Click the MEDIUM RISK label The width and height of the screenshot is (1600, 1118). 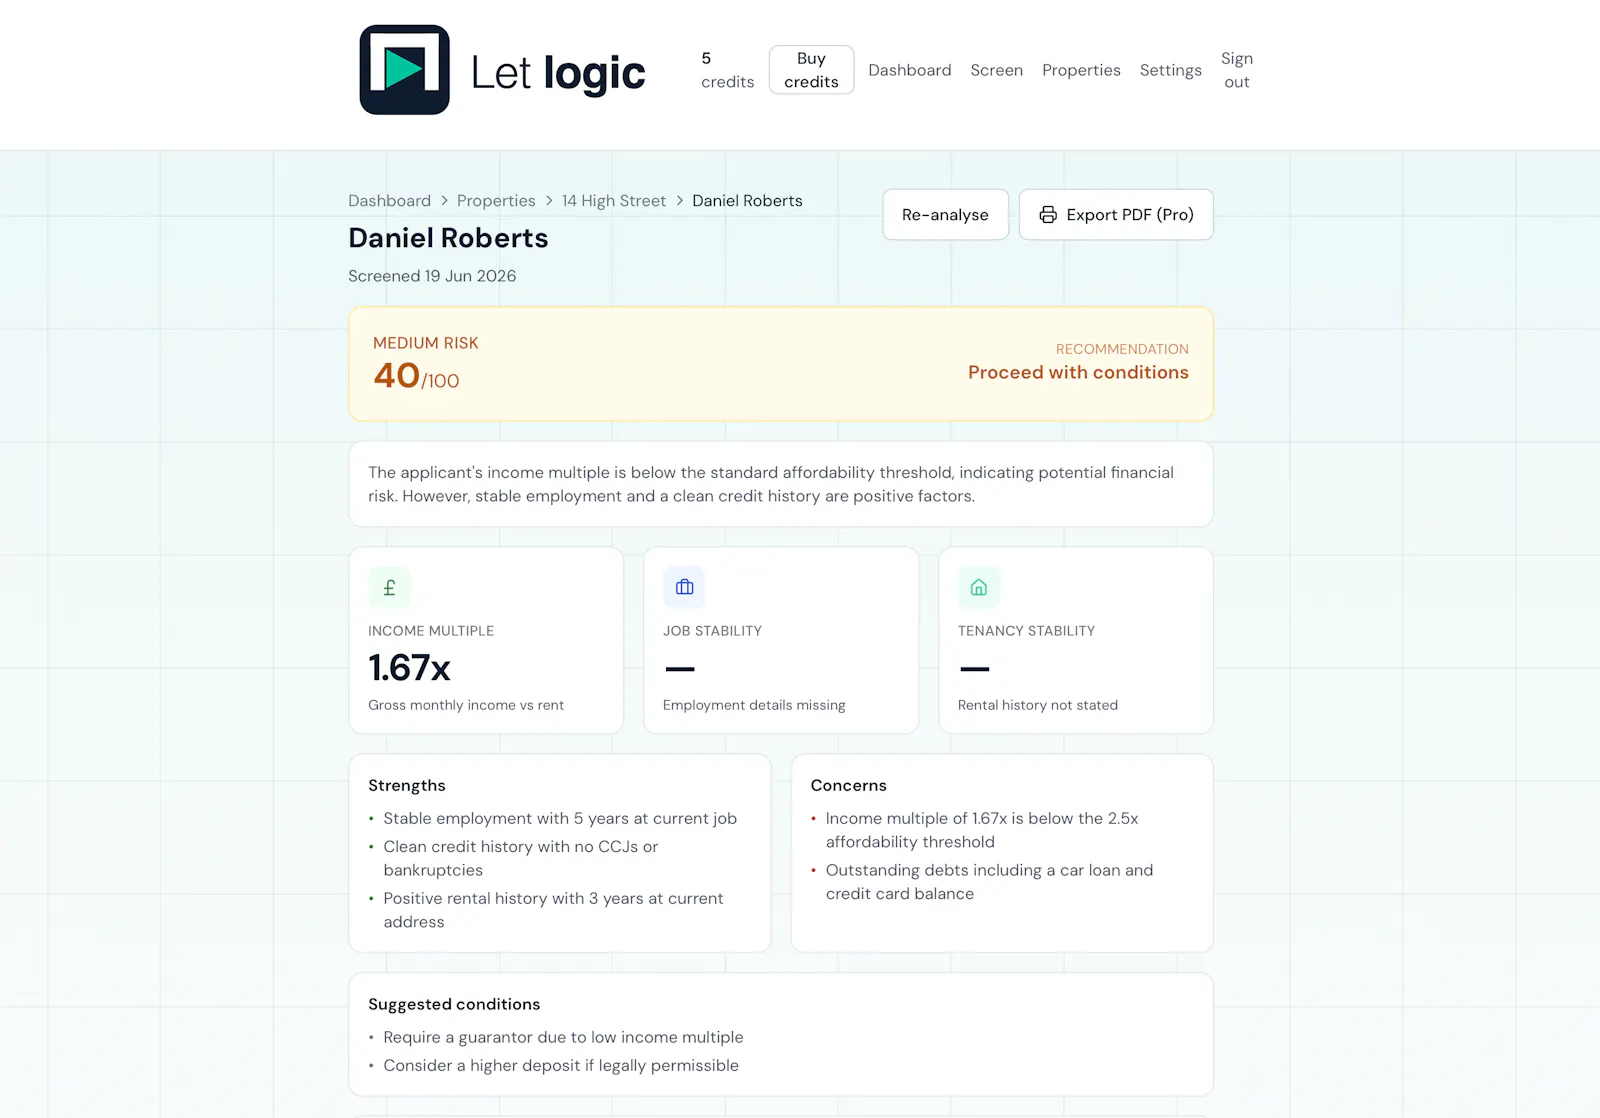pyautogui.click(x=426, y=343)
